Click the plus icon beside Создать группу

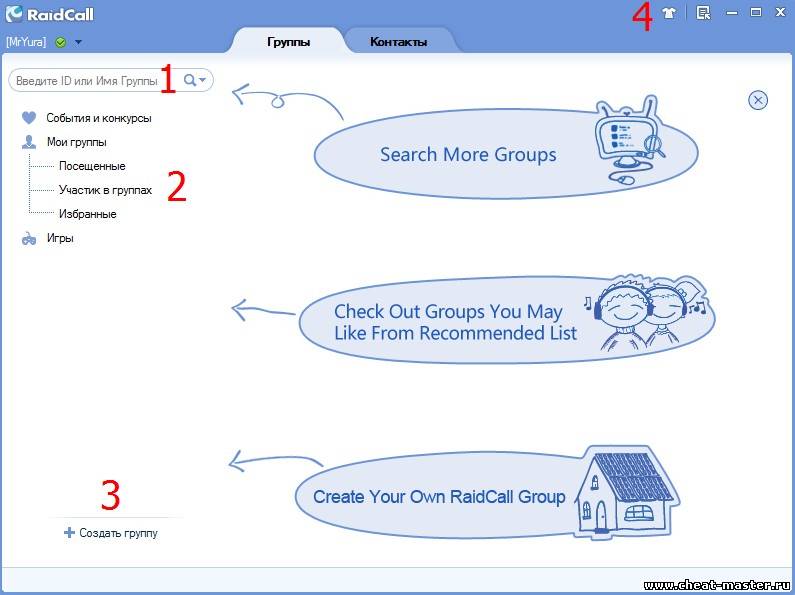point(69,533)
